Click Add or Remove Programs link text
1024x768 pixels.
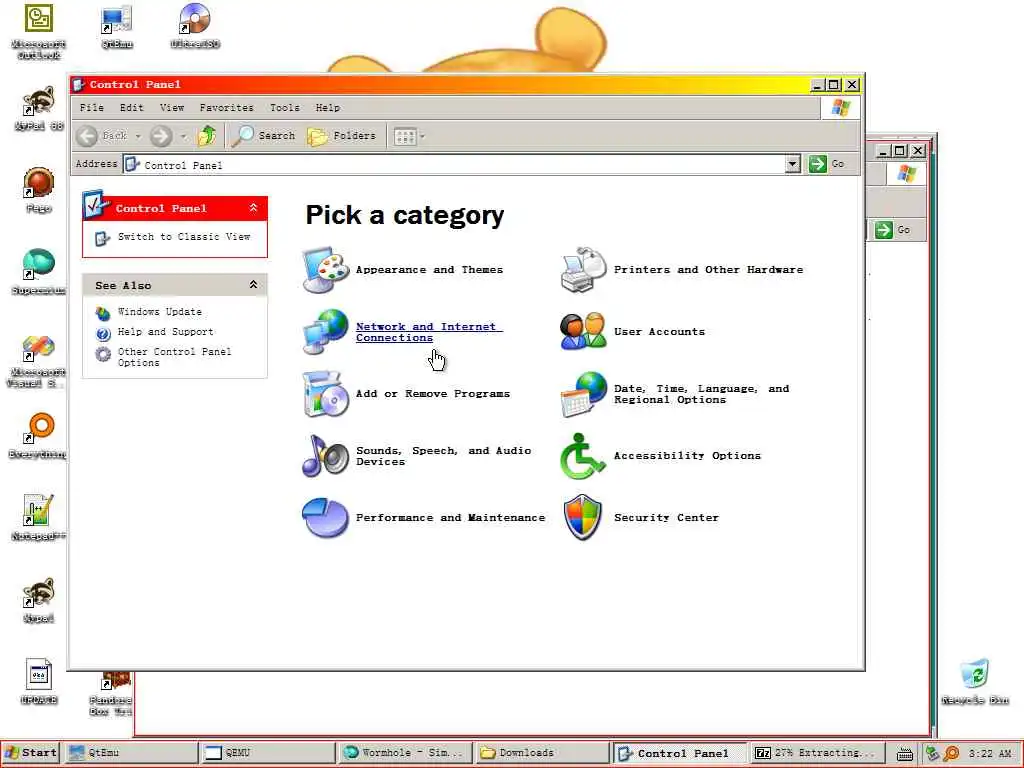432,393
